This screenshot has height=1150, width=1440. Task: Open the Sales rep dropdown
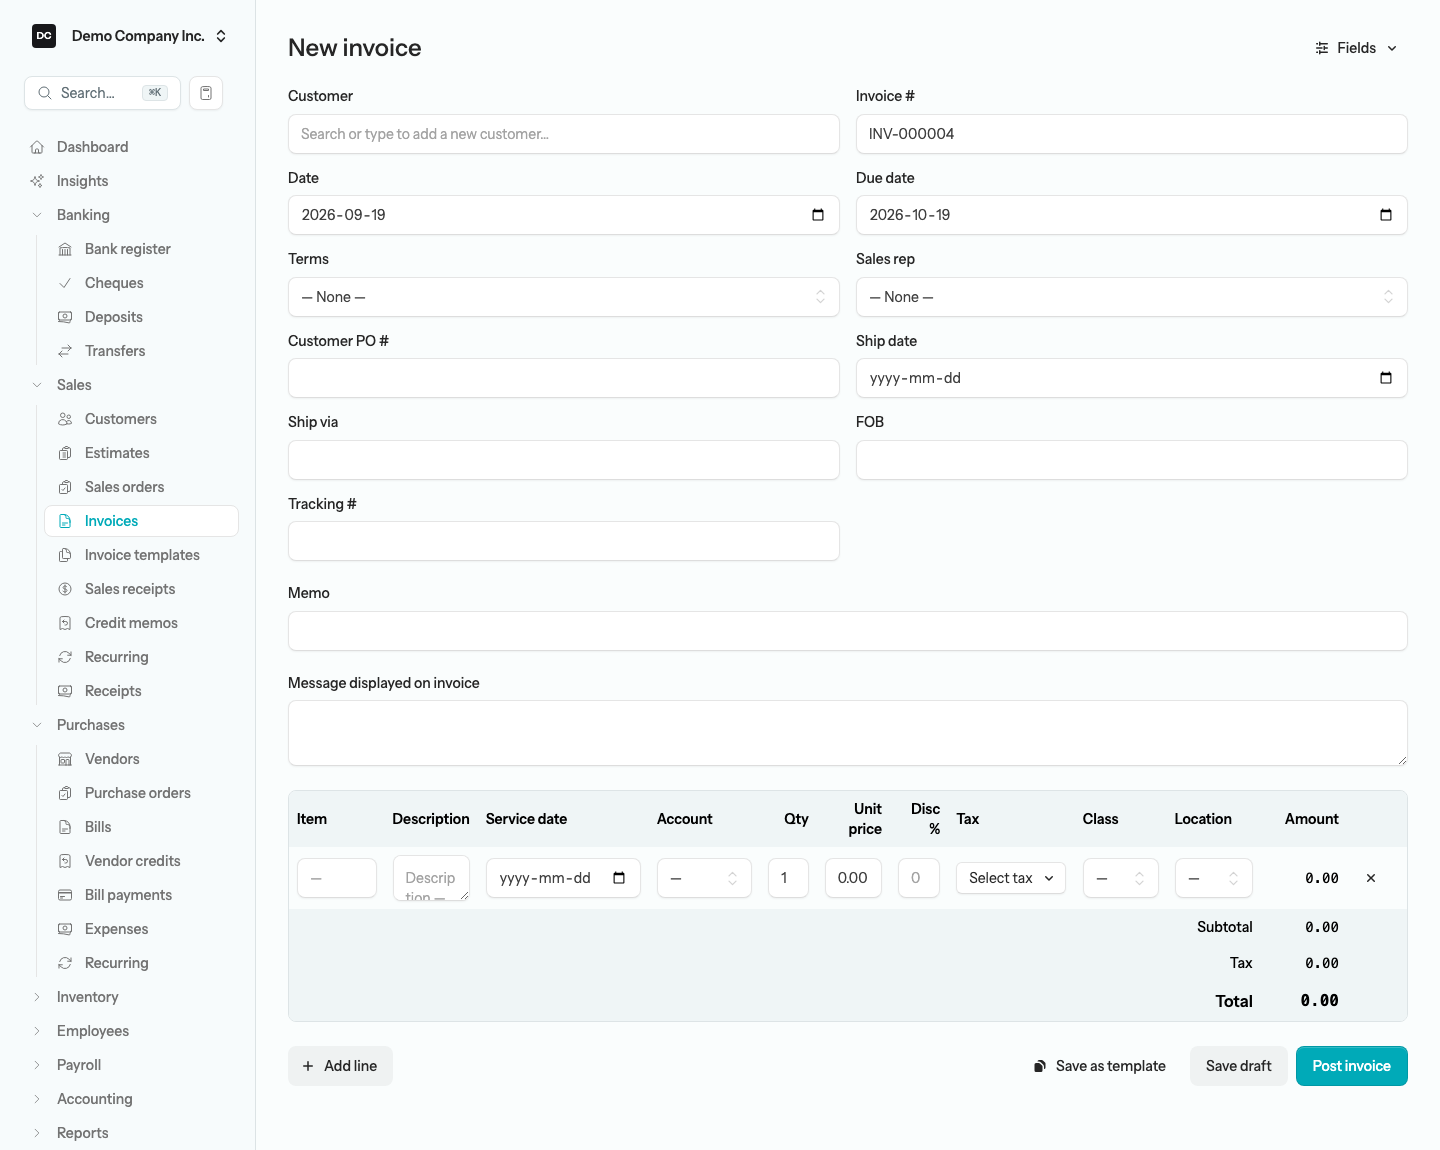click(x=1132, y=297)
